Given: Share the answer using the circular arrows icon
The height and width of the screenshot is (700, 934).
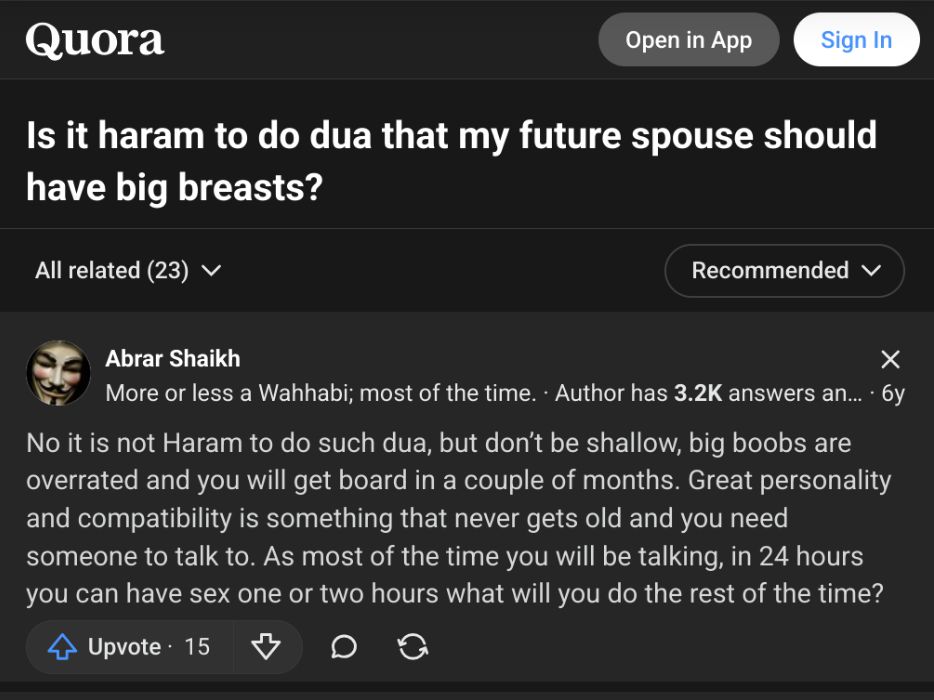Looking at the screenshot, I should point(412,647).
